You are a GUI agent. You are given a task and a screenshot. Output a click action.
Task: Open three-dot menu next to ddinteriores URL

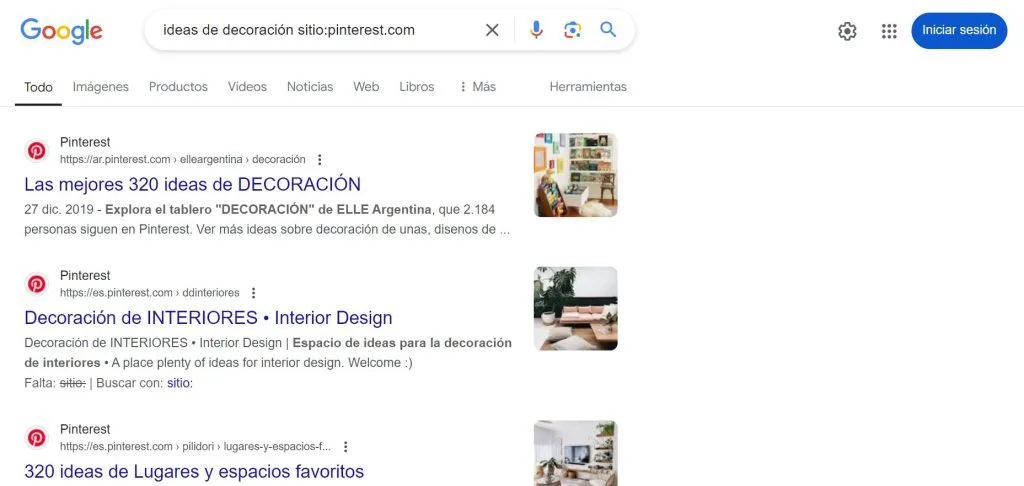[253, 293]
